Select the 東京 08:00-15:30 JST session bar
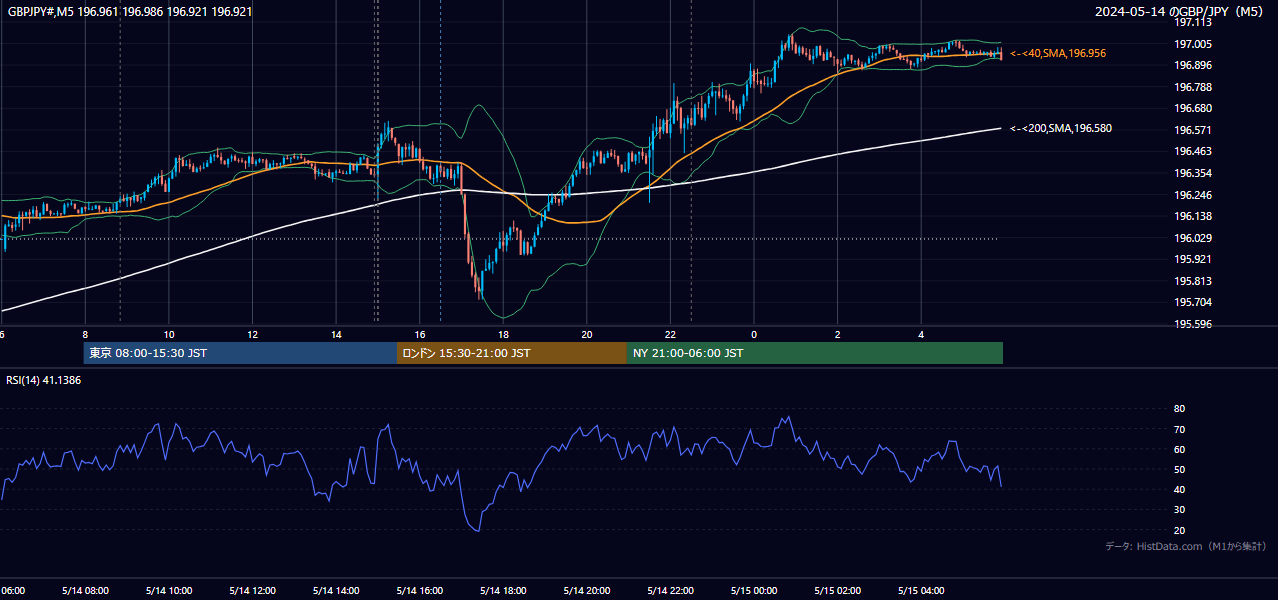The width and height of the screenshot is (1278, 600). pos(240,353)
